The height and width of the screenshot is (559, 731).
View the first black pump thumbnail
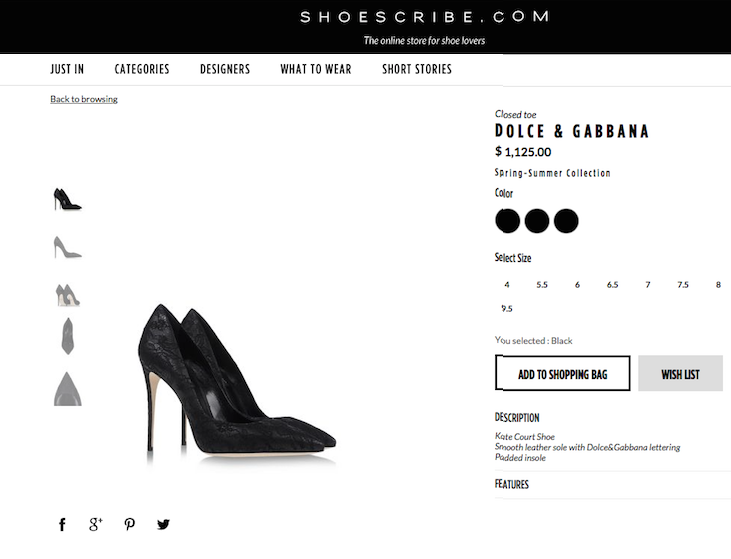click(67, 199)
